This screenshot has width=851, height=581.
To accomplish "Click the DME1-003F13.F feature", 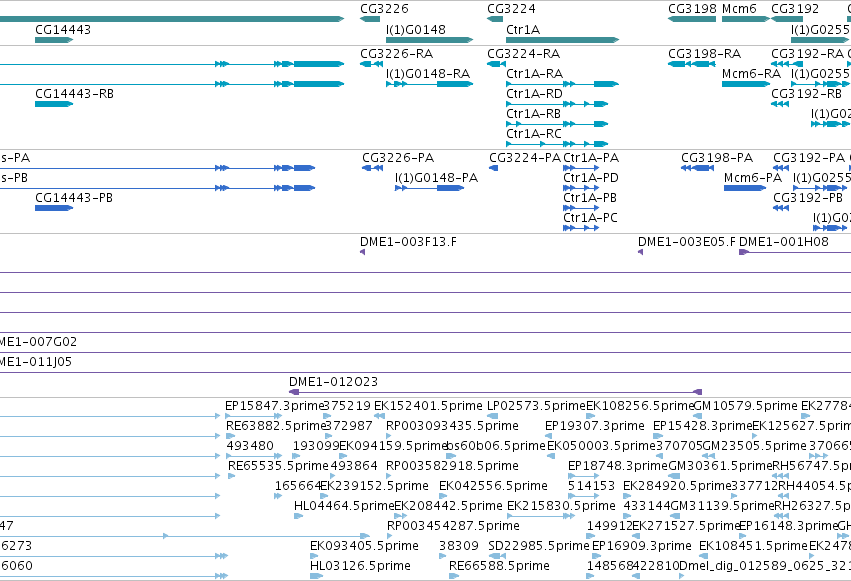I will coord(363,252).
